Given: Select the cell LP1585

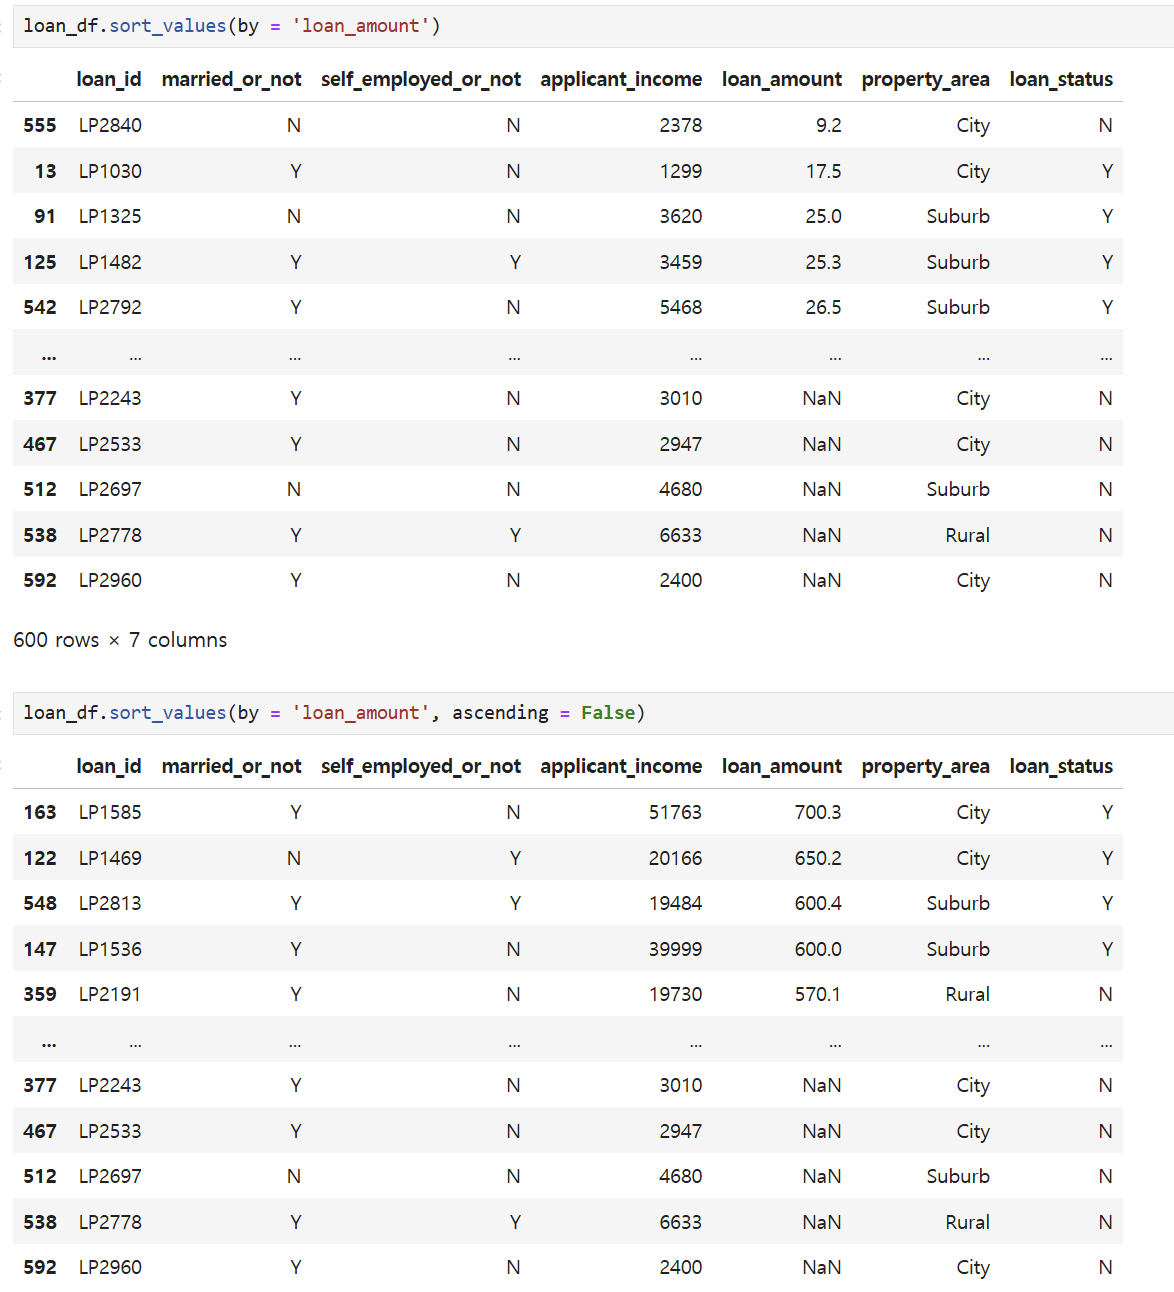Looking at the screenshot, I should coord(110,812).
